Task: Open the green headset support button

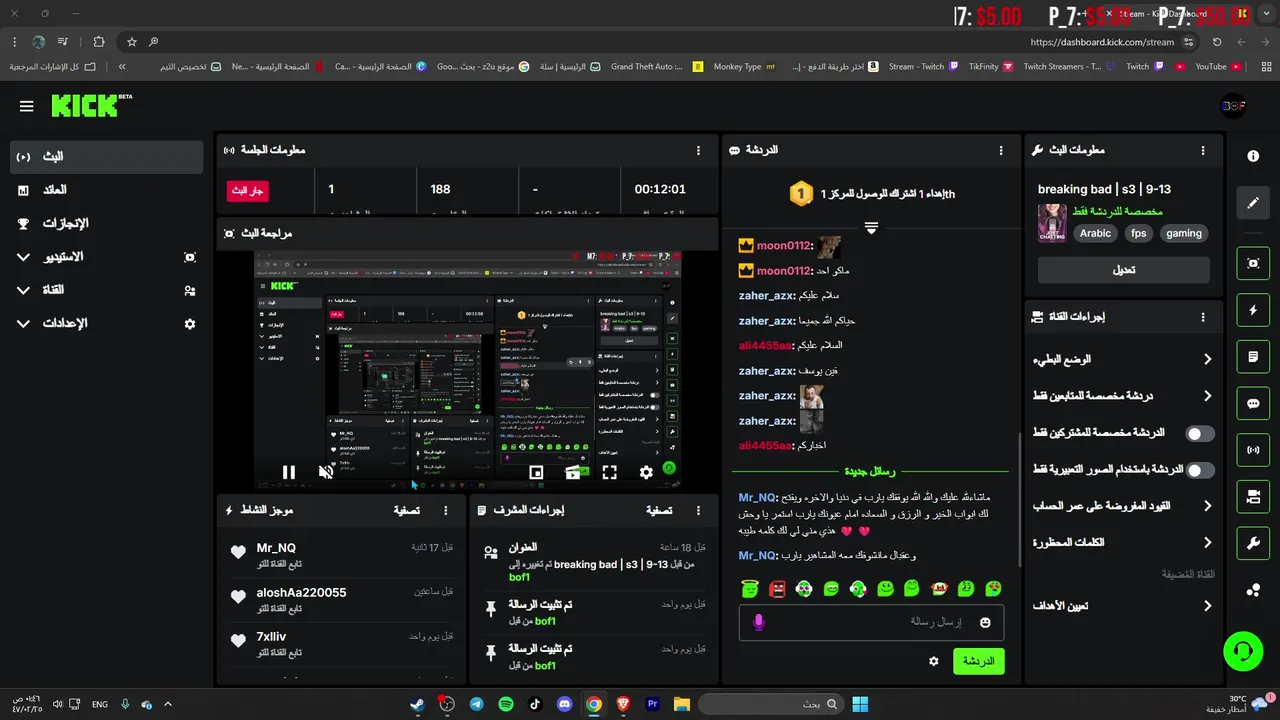Action: 1243,652
